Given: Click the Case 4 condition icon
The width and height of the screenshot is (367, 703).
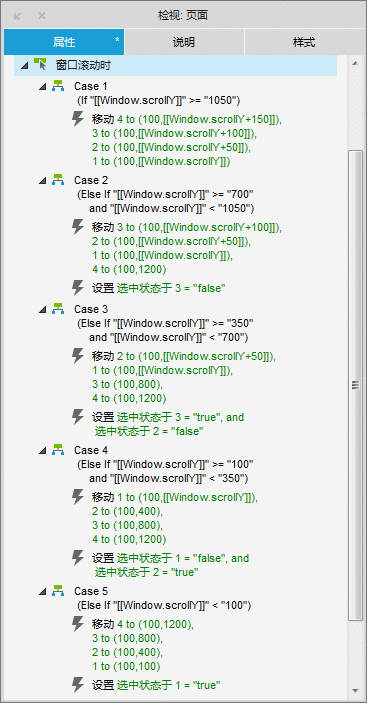Looking at the screenshot, I should coord(58,449).
